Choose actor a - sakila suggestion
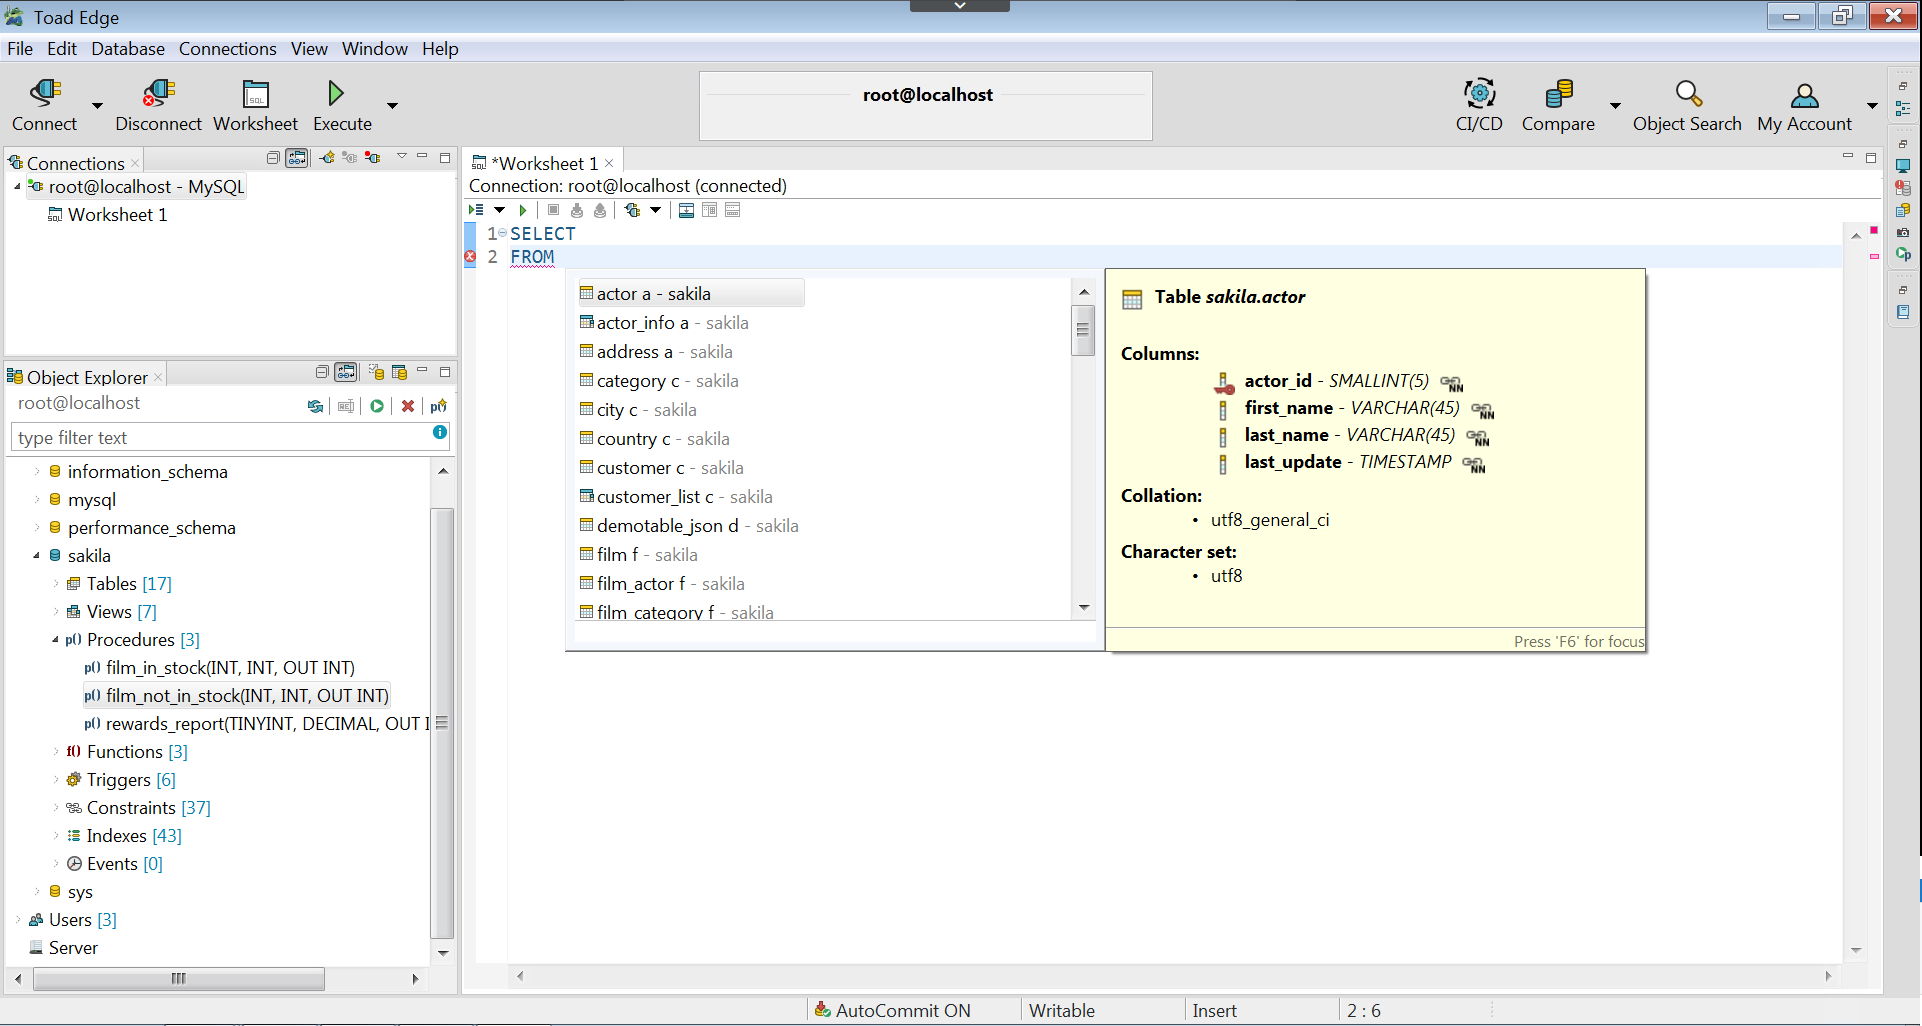The height and width of the screenshot is (1026, 1922). tap(691, 294)
